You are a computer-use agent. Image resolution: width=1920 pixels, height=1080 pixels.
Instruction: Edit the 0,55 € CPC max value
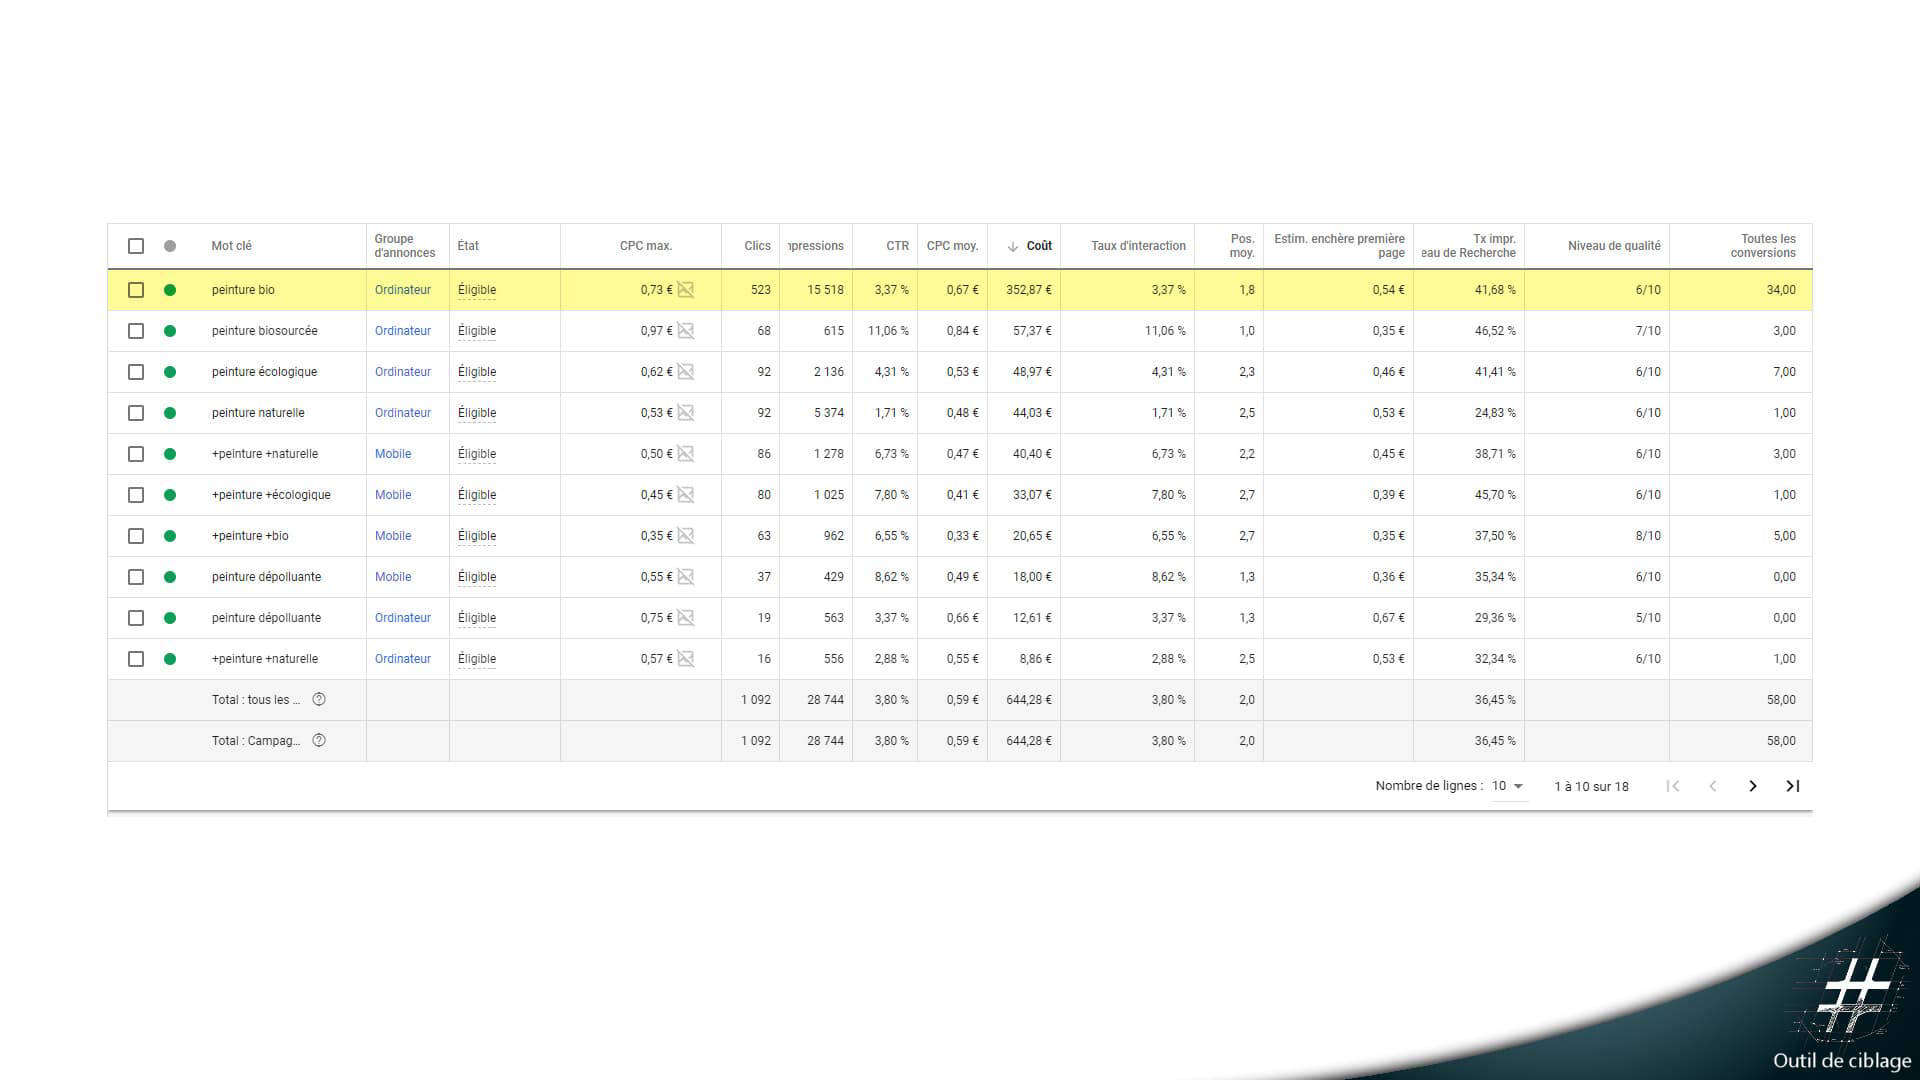tap(656, 577)
